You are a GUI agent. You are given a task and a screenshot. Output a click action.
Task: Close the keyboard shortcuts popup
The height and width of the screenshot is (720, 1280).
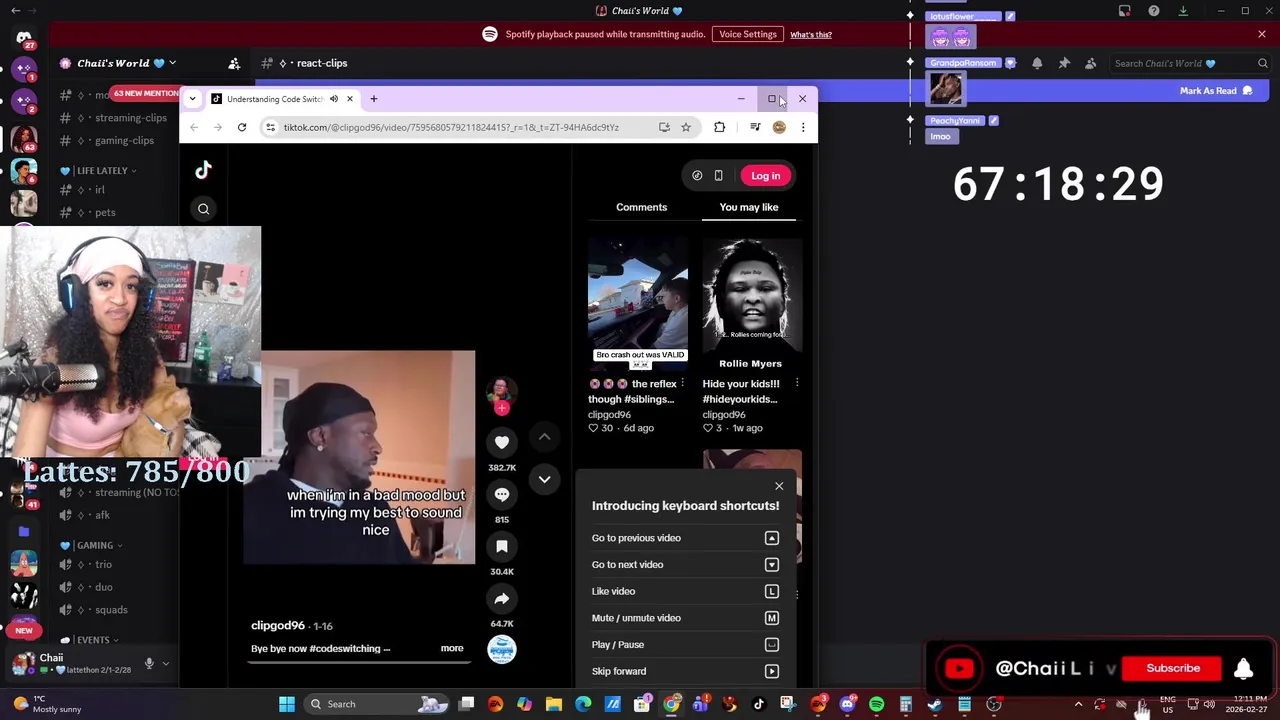click(x=779, y=486)
